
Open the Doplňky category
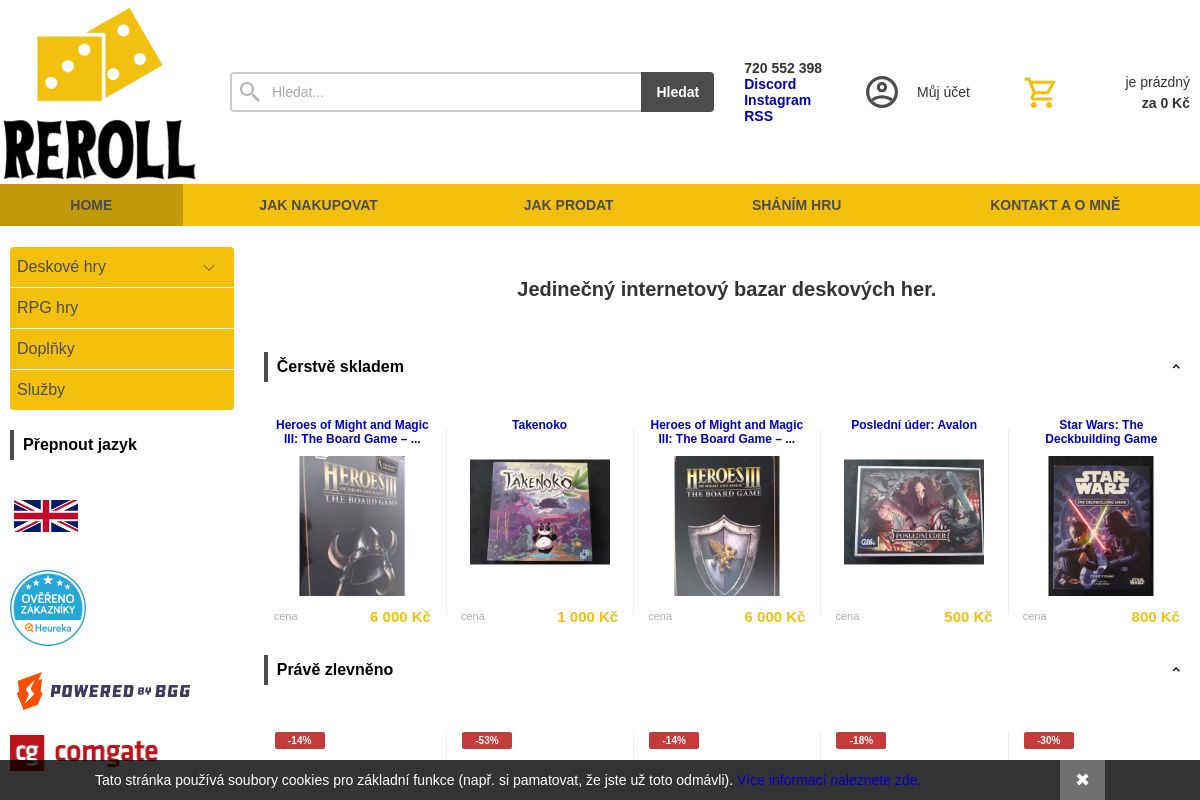coord(122,349)
